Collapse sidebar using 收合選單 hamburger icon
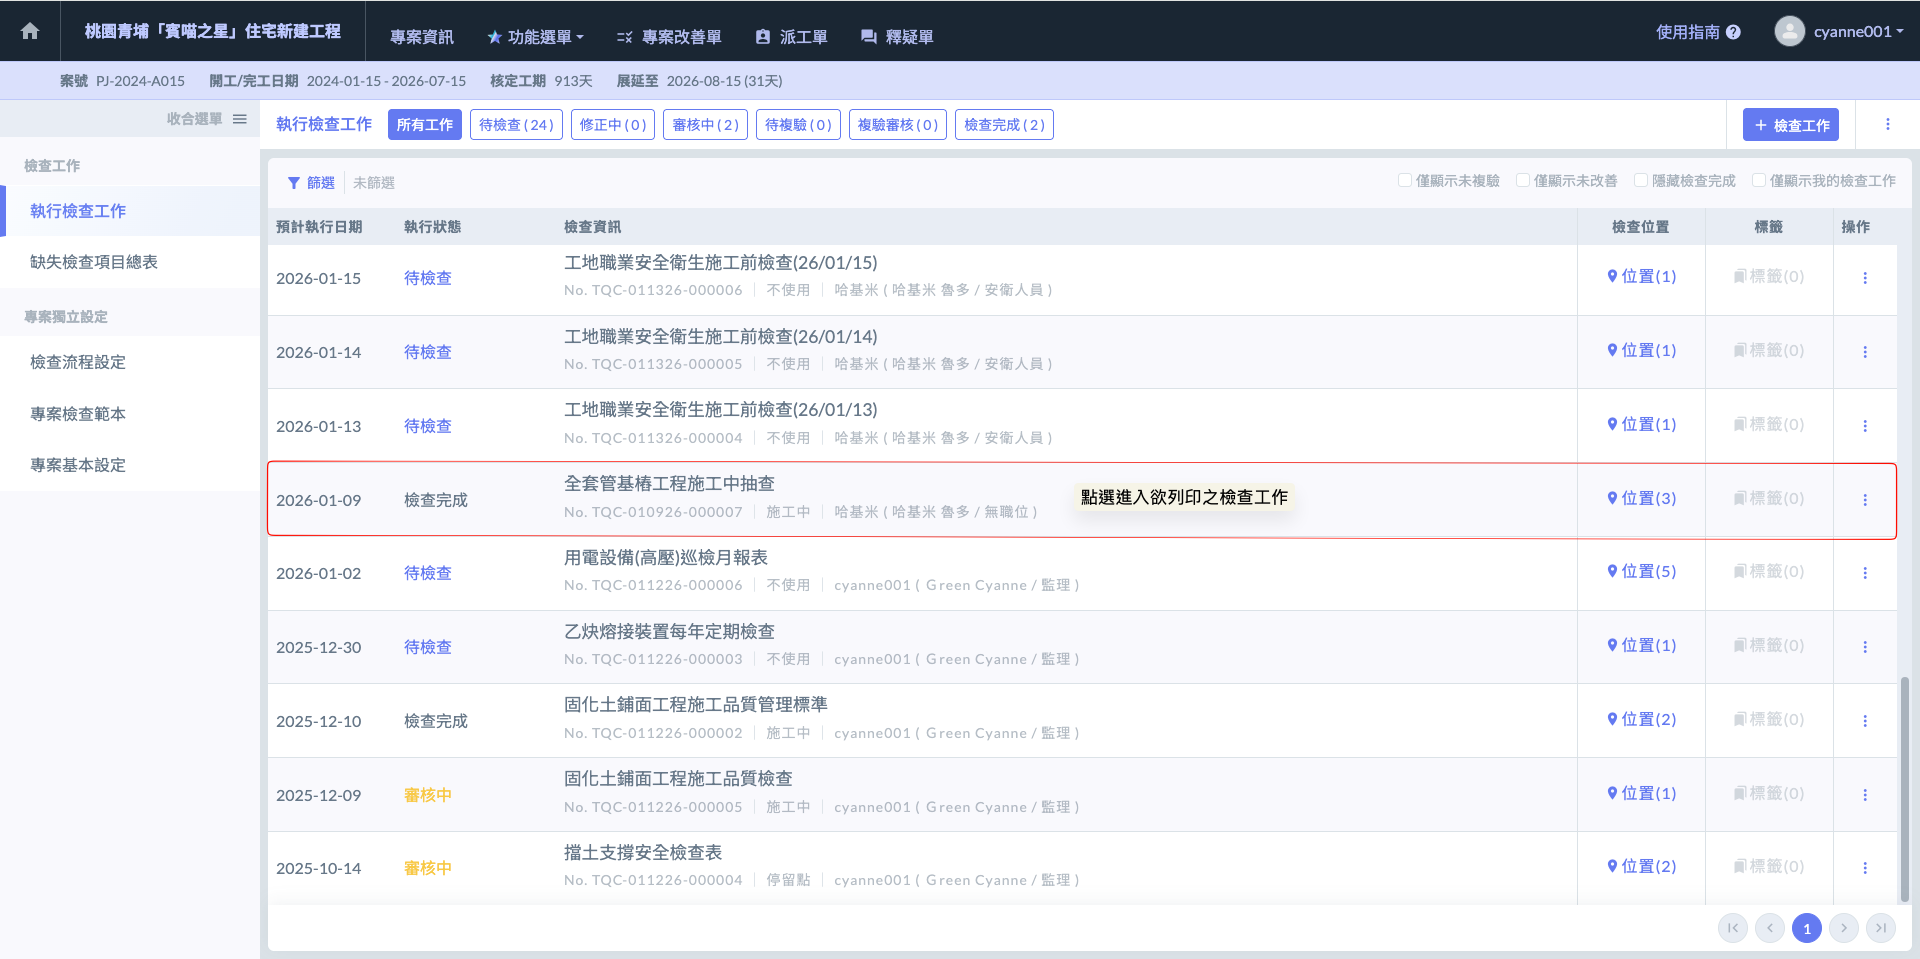This screenshot has height=959, width=1920. click(x=240, y=119)
